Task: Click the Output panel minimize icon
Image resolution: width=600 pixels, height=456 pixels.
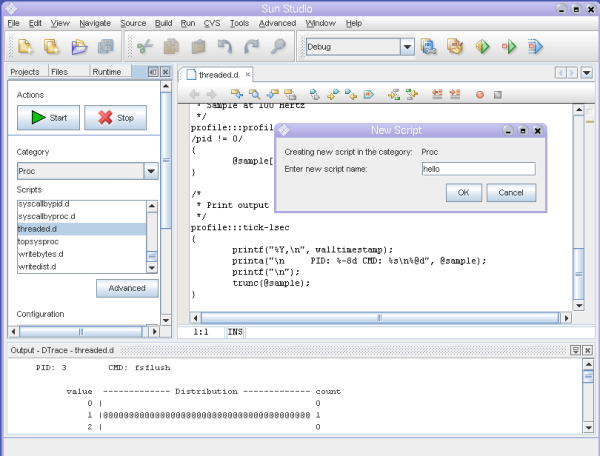Action: 575,350
